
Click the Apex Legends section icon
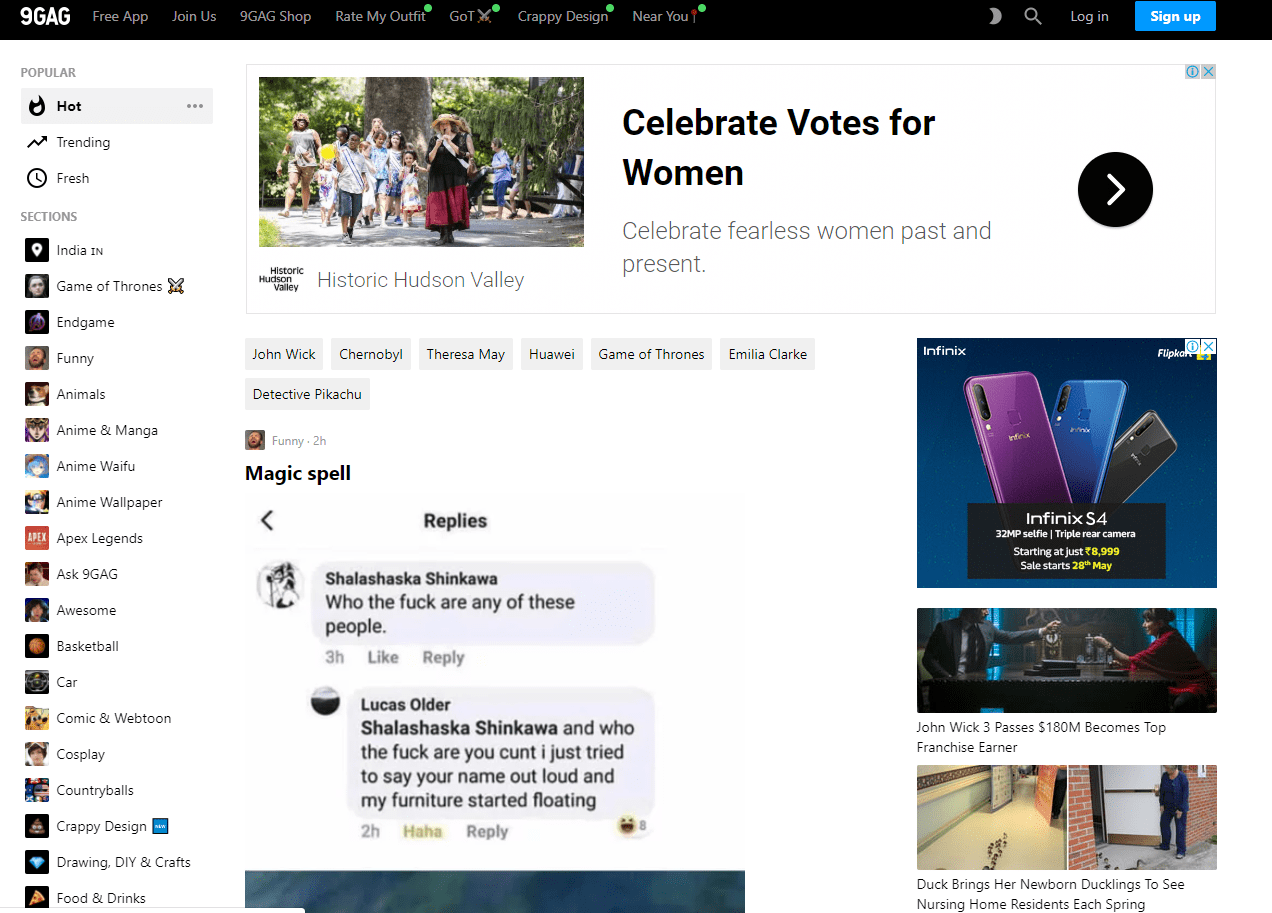point(37,538)
